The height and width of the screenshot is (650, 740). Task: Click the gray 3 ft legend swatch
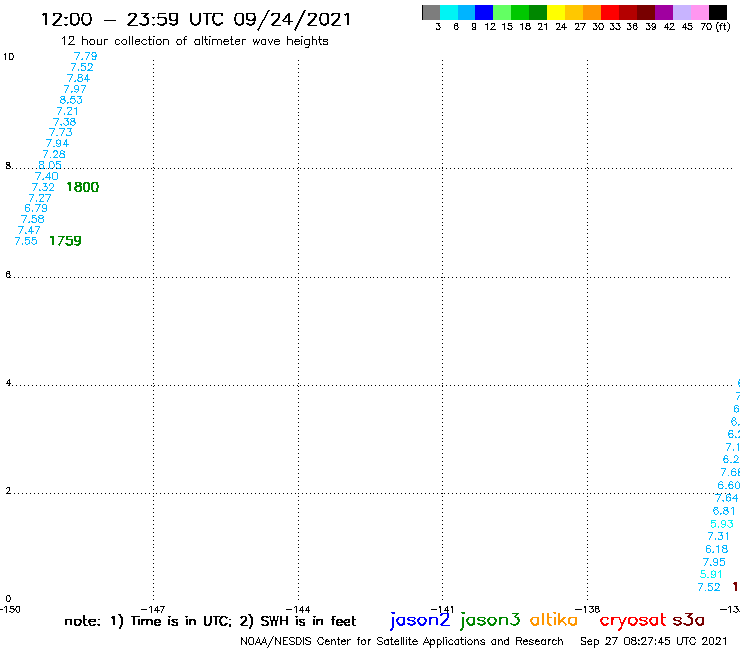tap(431, 12)
